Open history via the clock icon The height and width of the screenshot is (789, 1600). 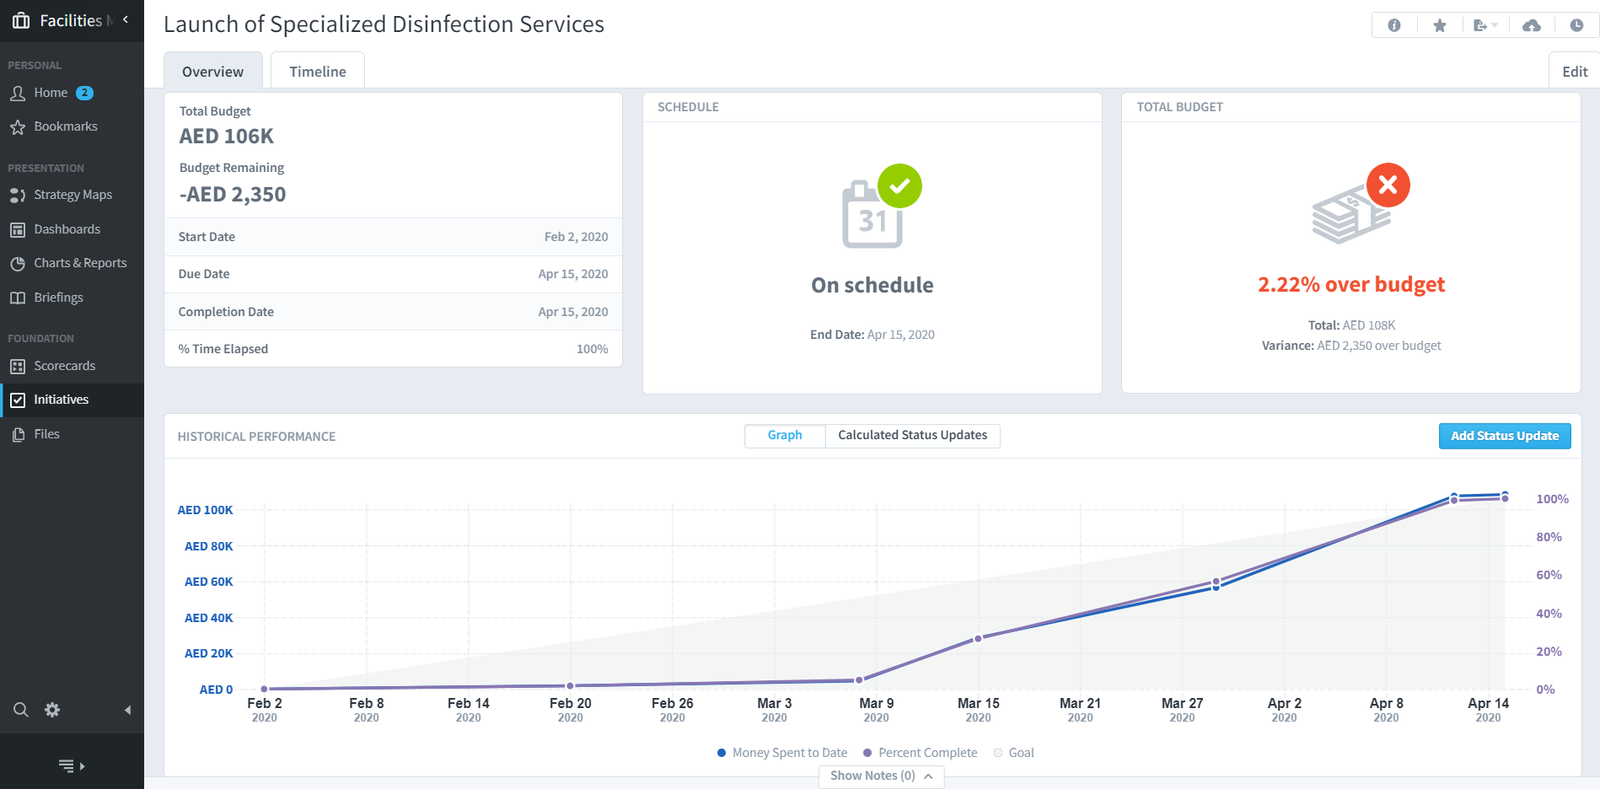tap(1577, 25)
